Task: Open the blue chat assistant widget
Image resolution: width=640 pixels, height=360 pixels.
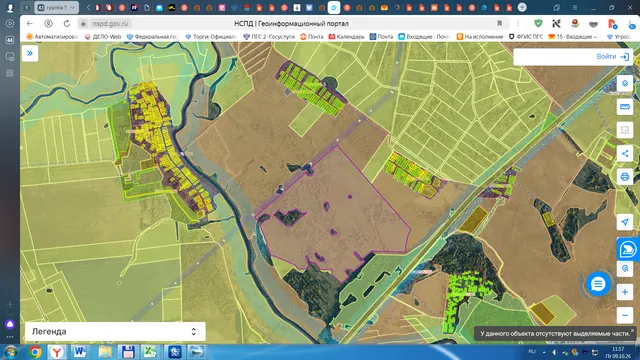Action: 627,249
